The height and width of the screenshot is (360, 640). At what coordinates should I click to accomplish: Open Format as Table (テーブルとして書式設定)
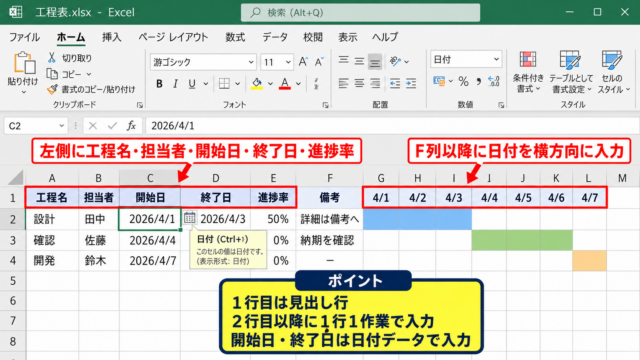pyautogui.click(x=571, y=72)
